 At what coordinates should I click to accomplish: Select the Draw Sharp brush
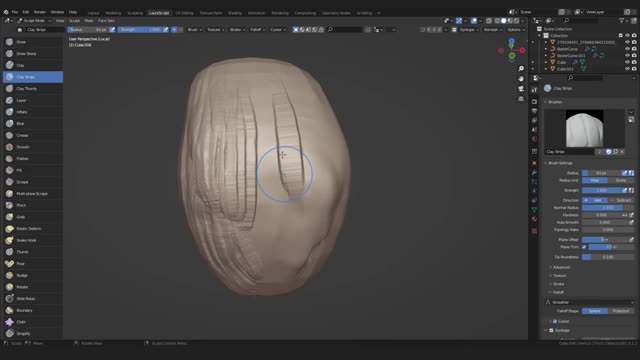pos(33,53)
